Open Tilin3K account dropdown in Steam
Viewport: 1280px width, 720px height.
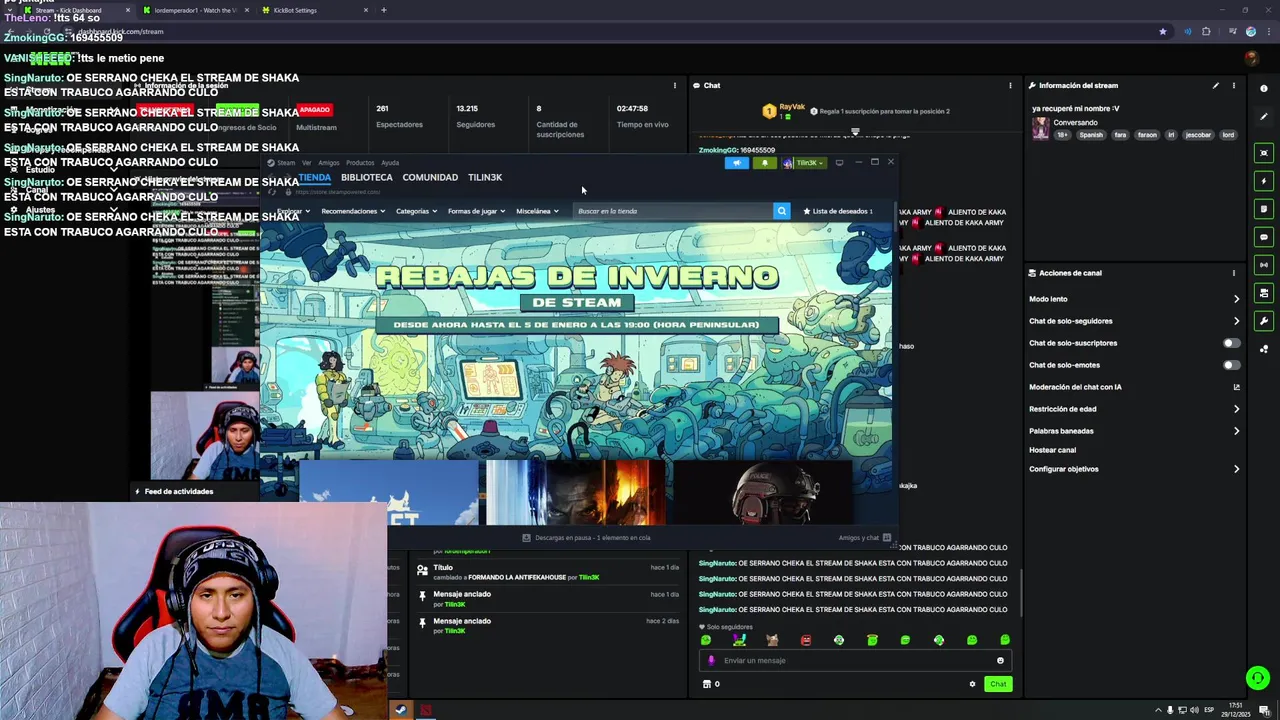(x=804, y=163)
